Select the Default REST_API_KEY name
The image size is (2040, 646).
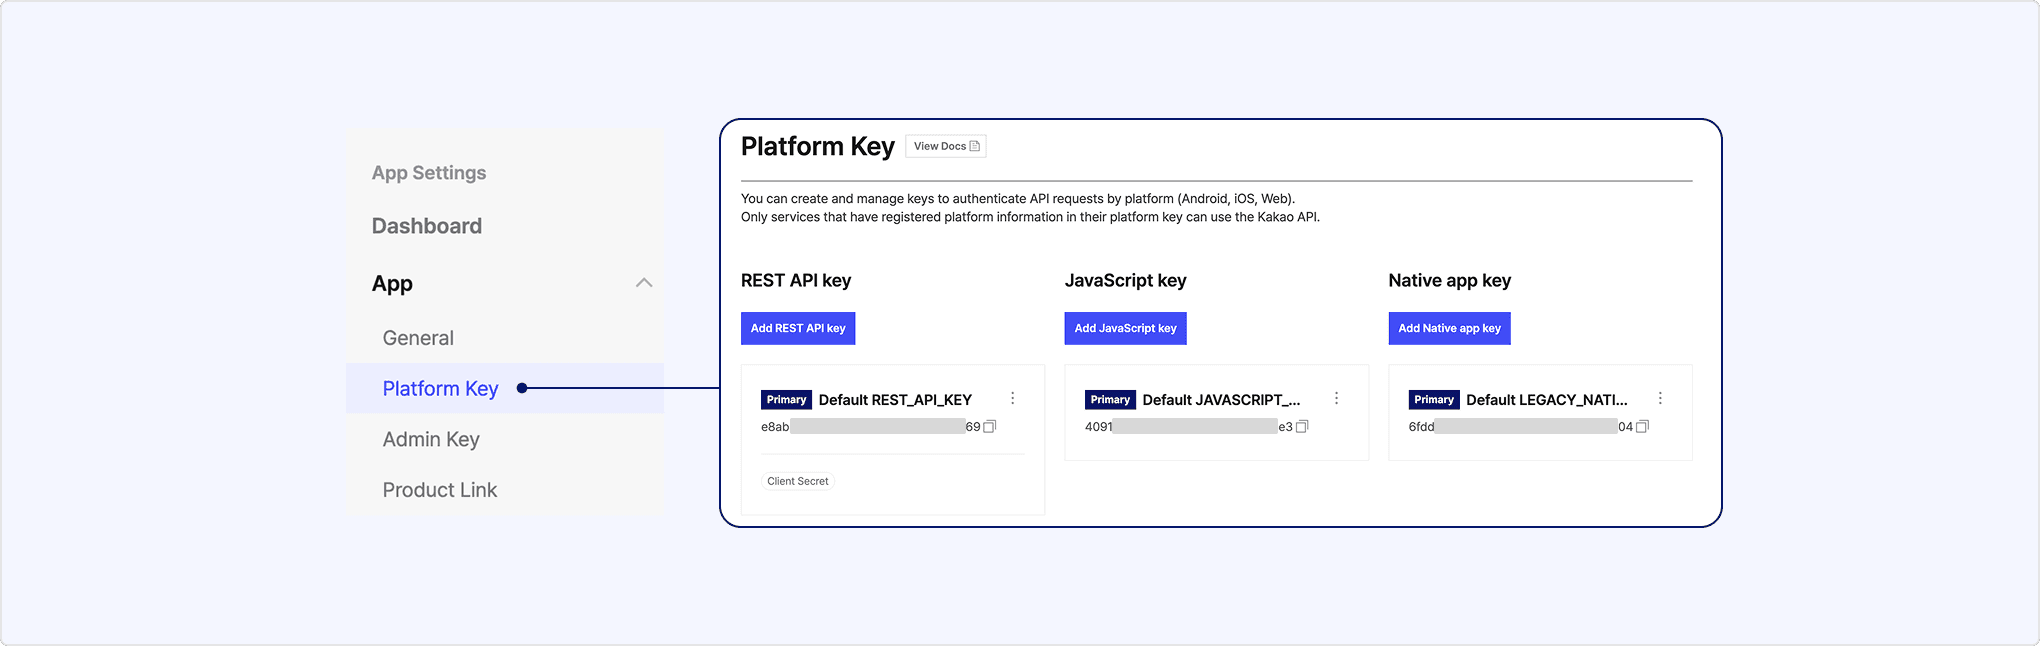coord(895,400)
